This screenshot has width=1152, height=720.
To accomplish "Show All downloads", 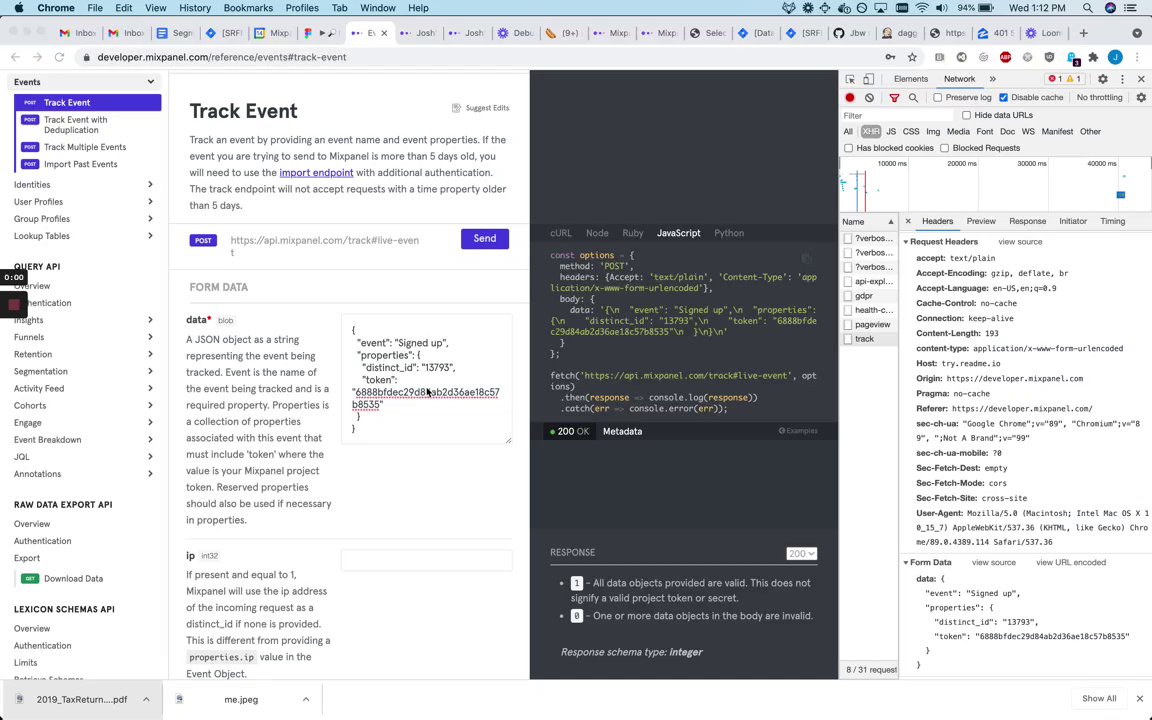I will coord(1098,699).
